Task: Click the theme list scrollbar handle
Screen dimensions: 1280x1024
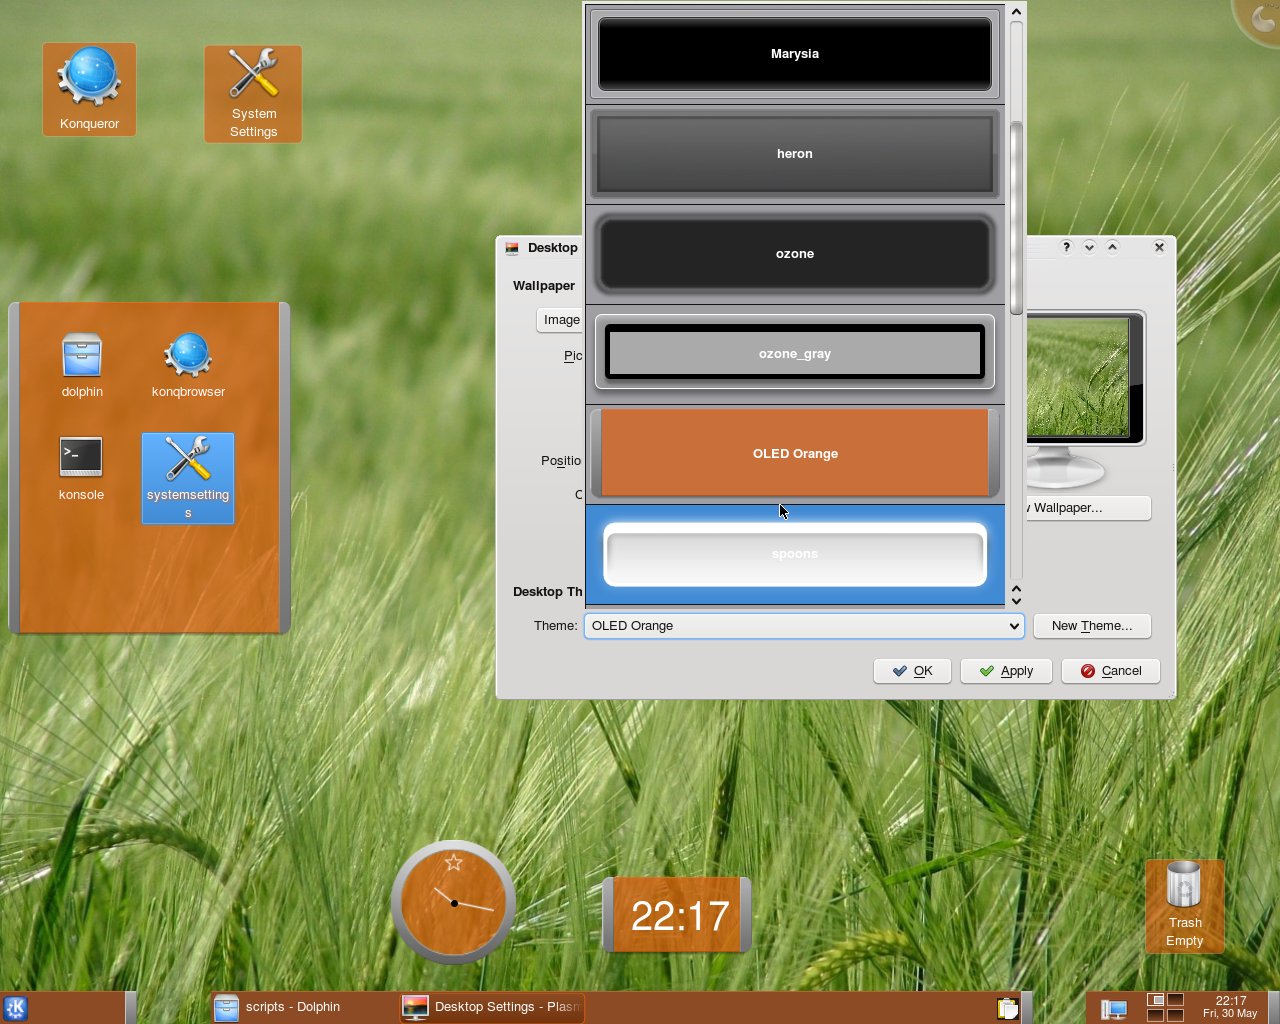Action: click(x=1016, y=219)
